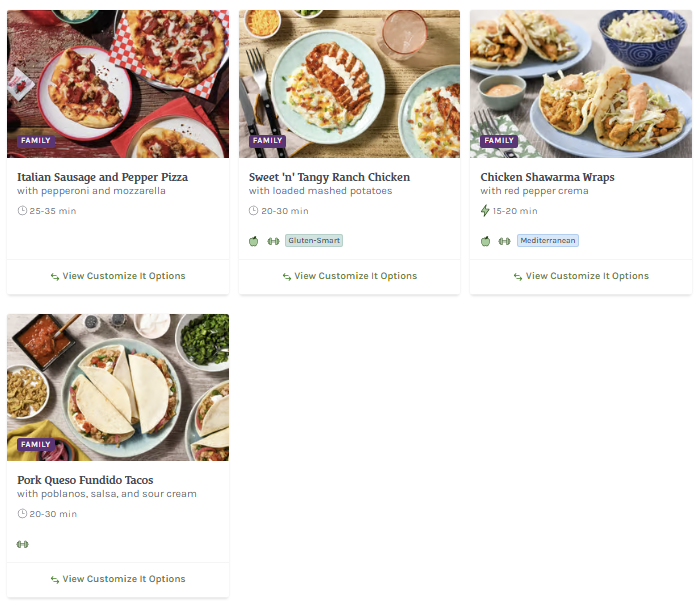
Task: Select the Mediterranean tag
Action: (548, 241)
